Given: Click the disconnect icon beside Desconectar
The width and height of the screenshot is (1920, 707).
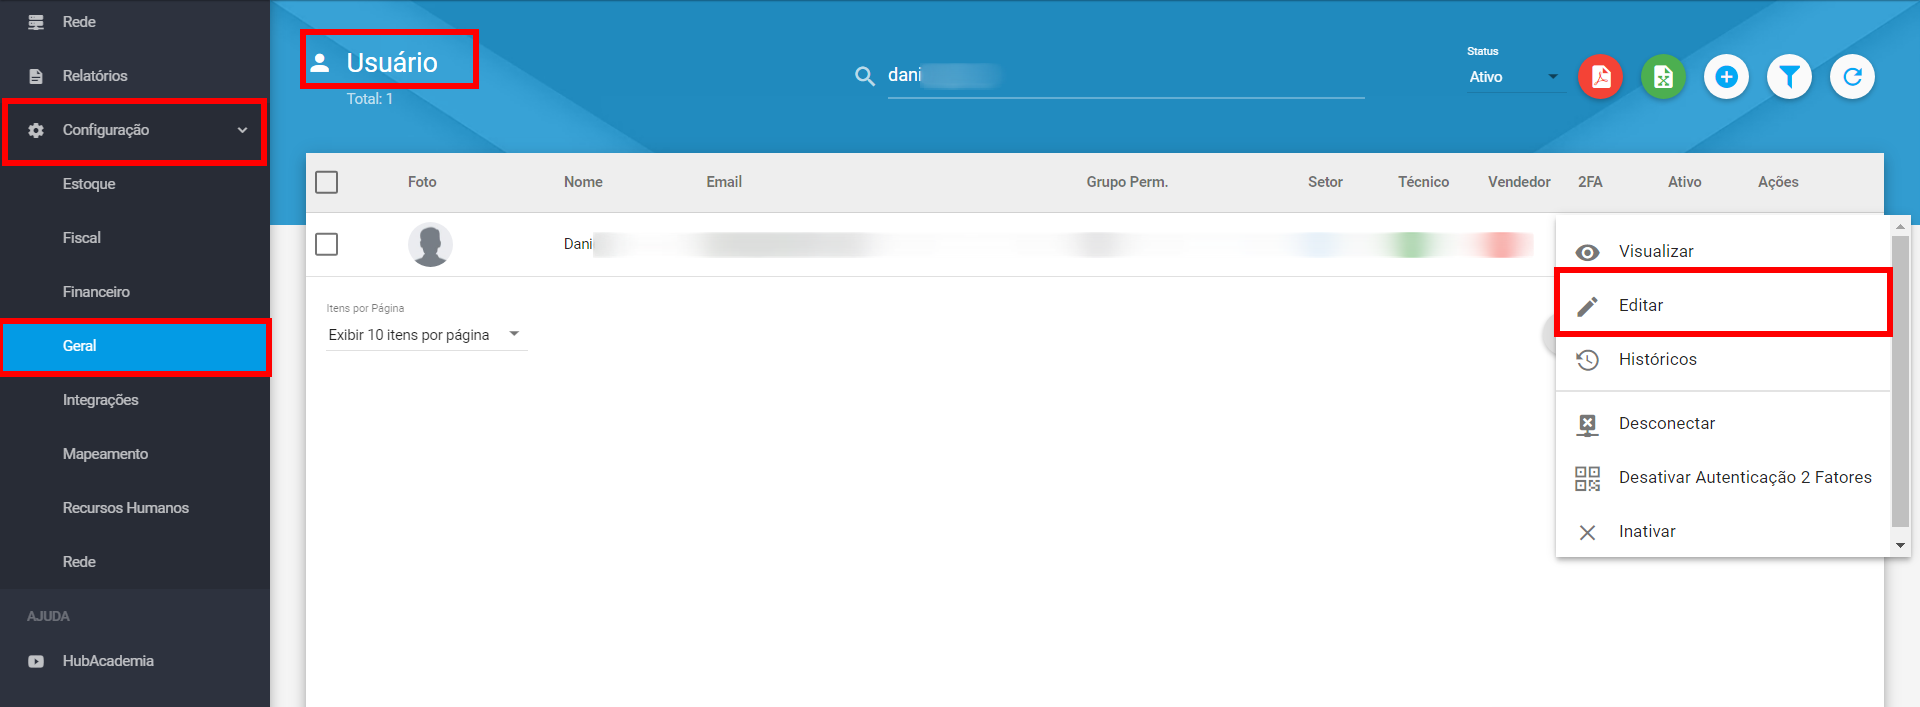Looking at the screenshot, I should (x=1587, y=424).
